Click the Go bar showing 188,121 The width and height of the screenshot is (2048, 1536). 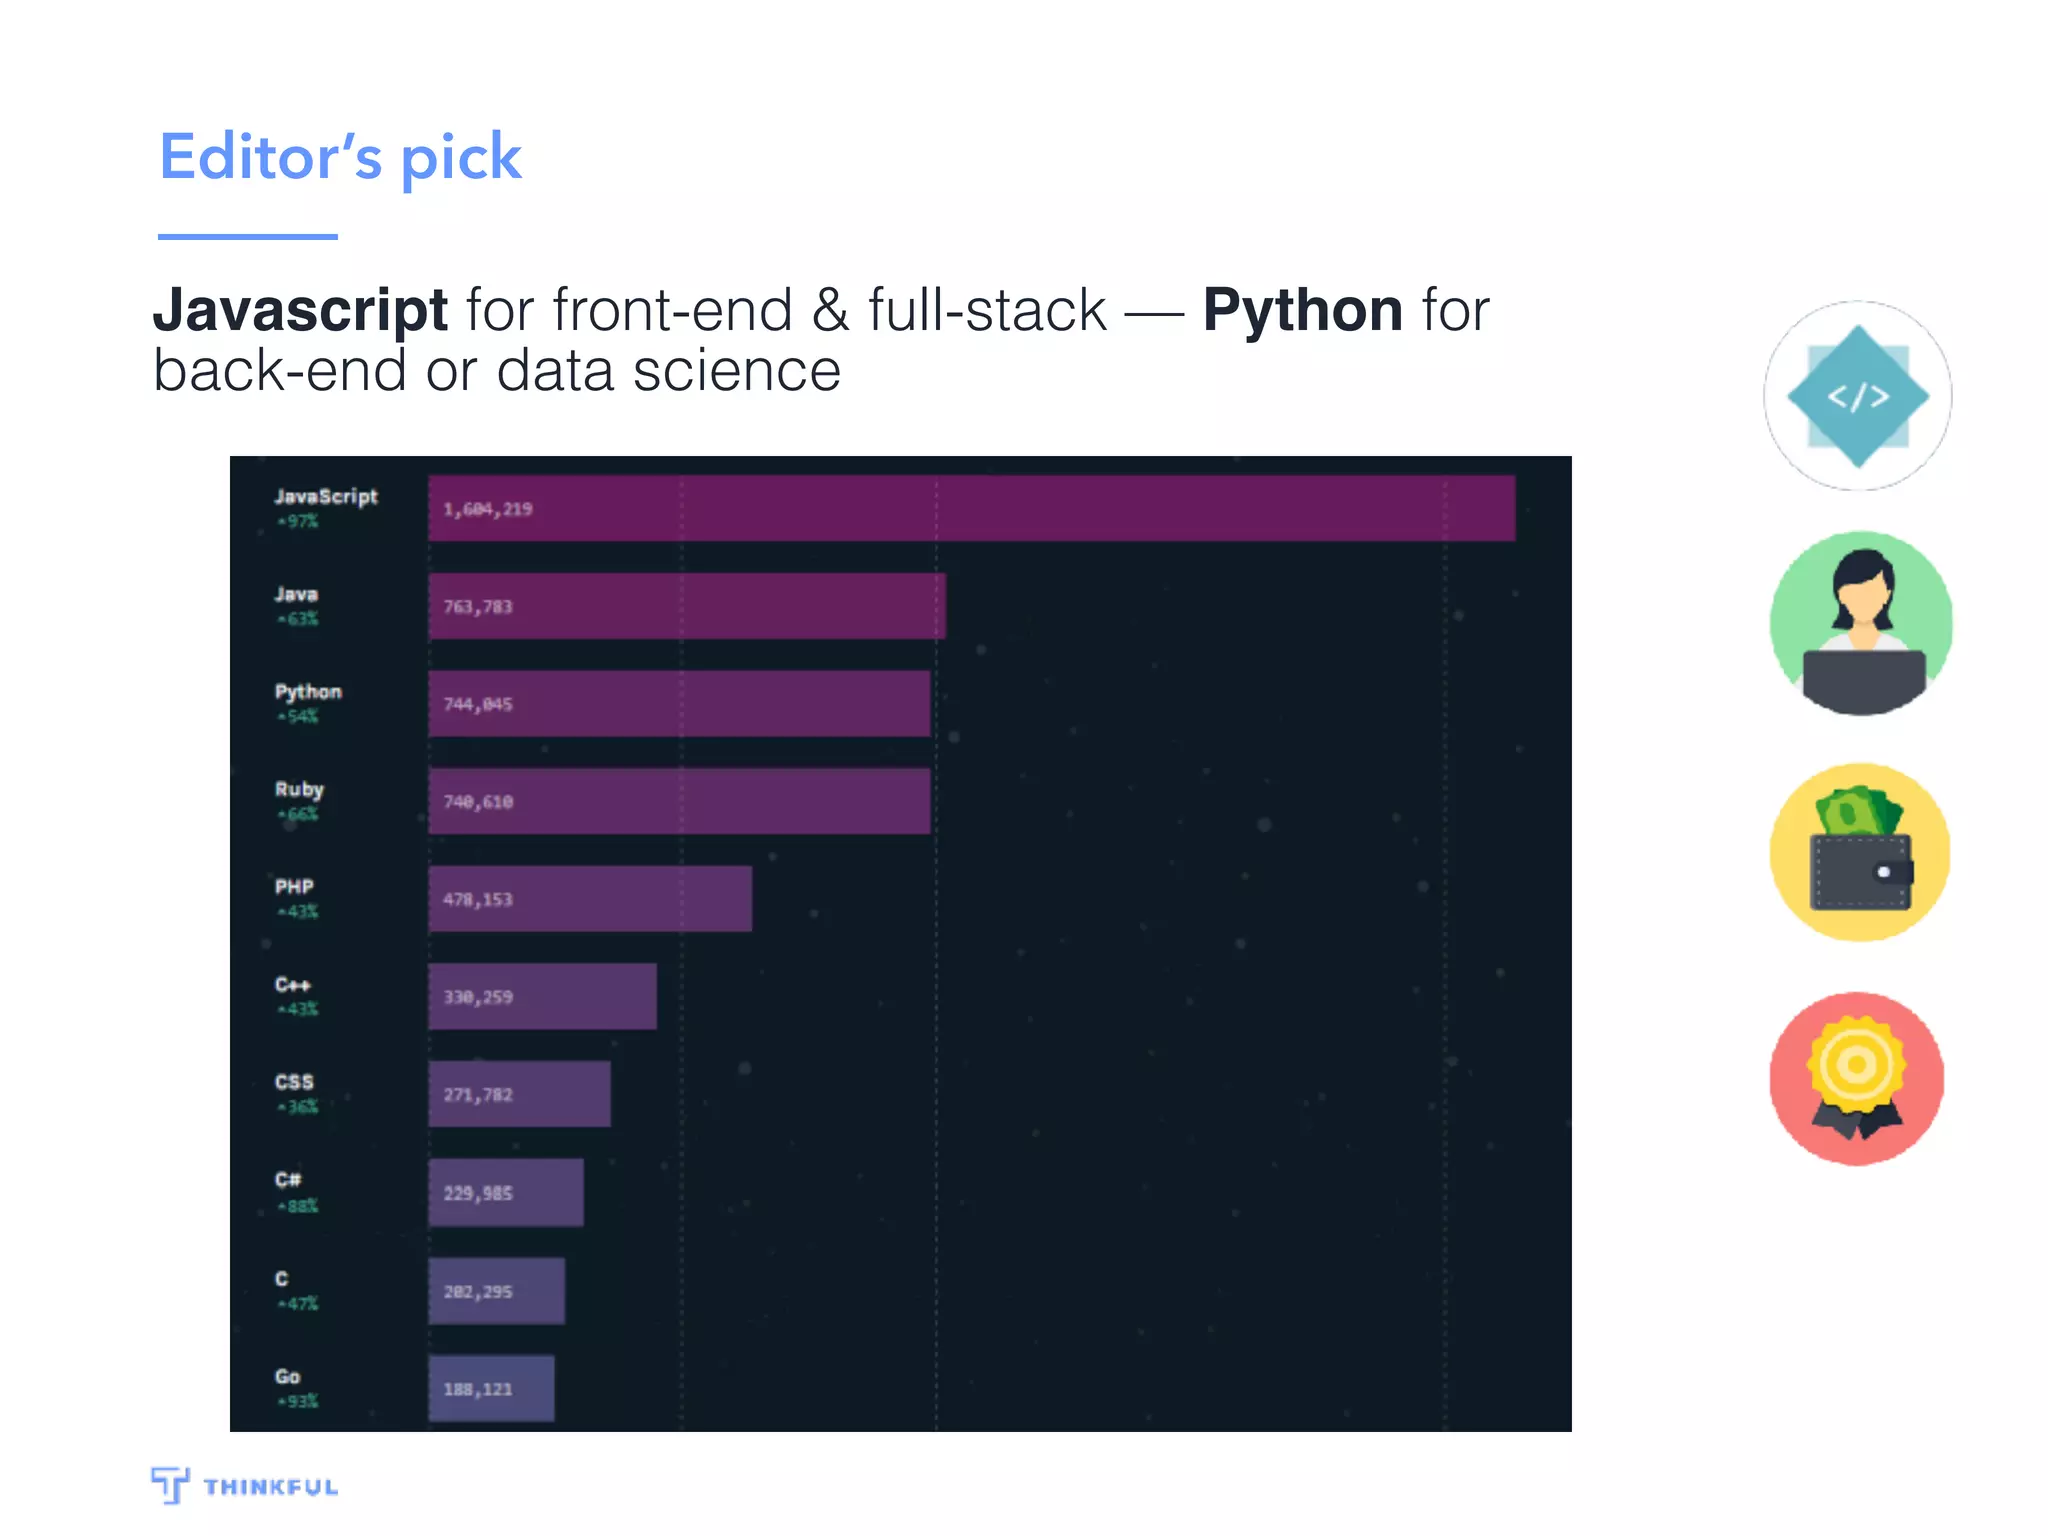tap(491, 1388)
